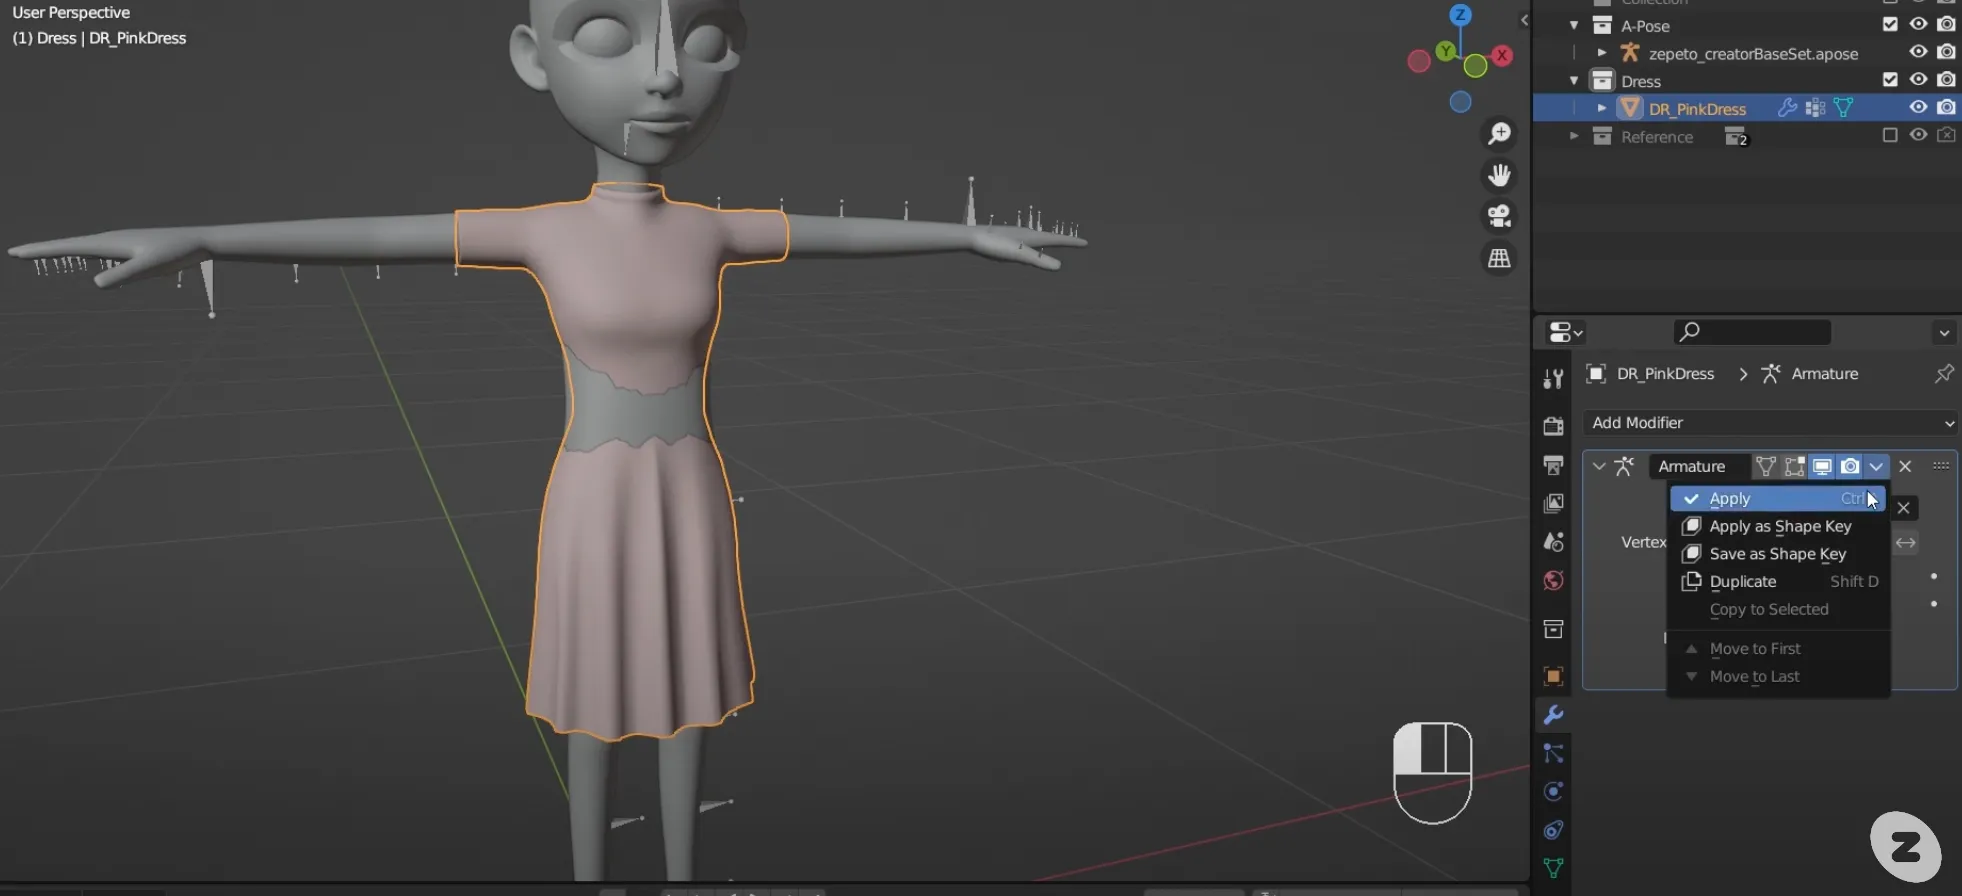
Task: Click mesh data triangle icon on DR_PinkDress row
Action: coord(1843,108)
